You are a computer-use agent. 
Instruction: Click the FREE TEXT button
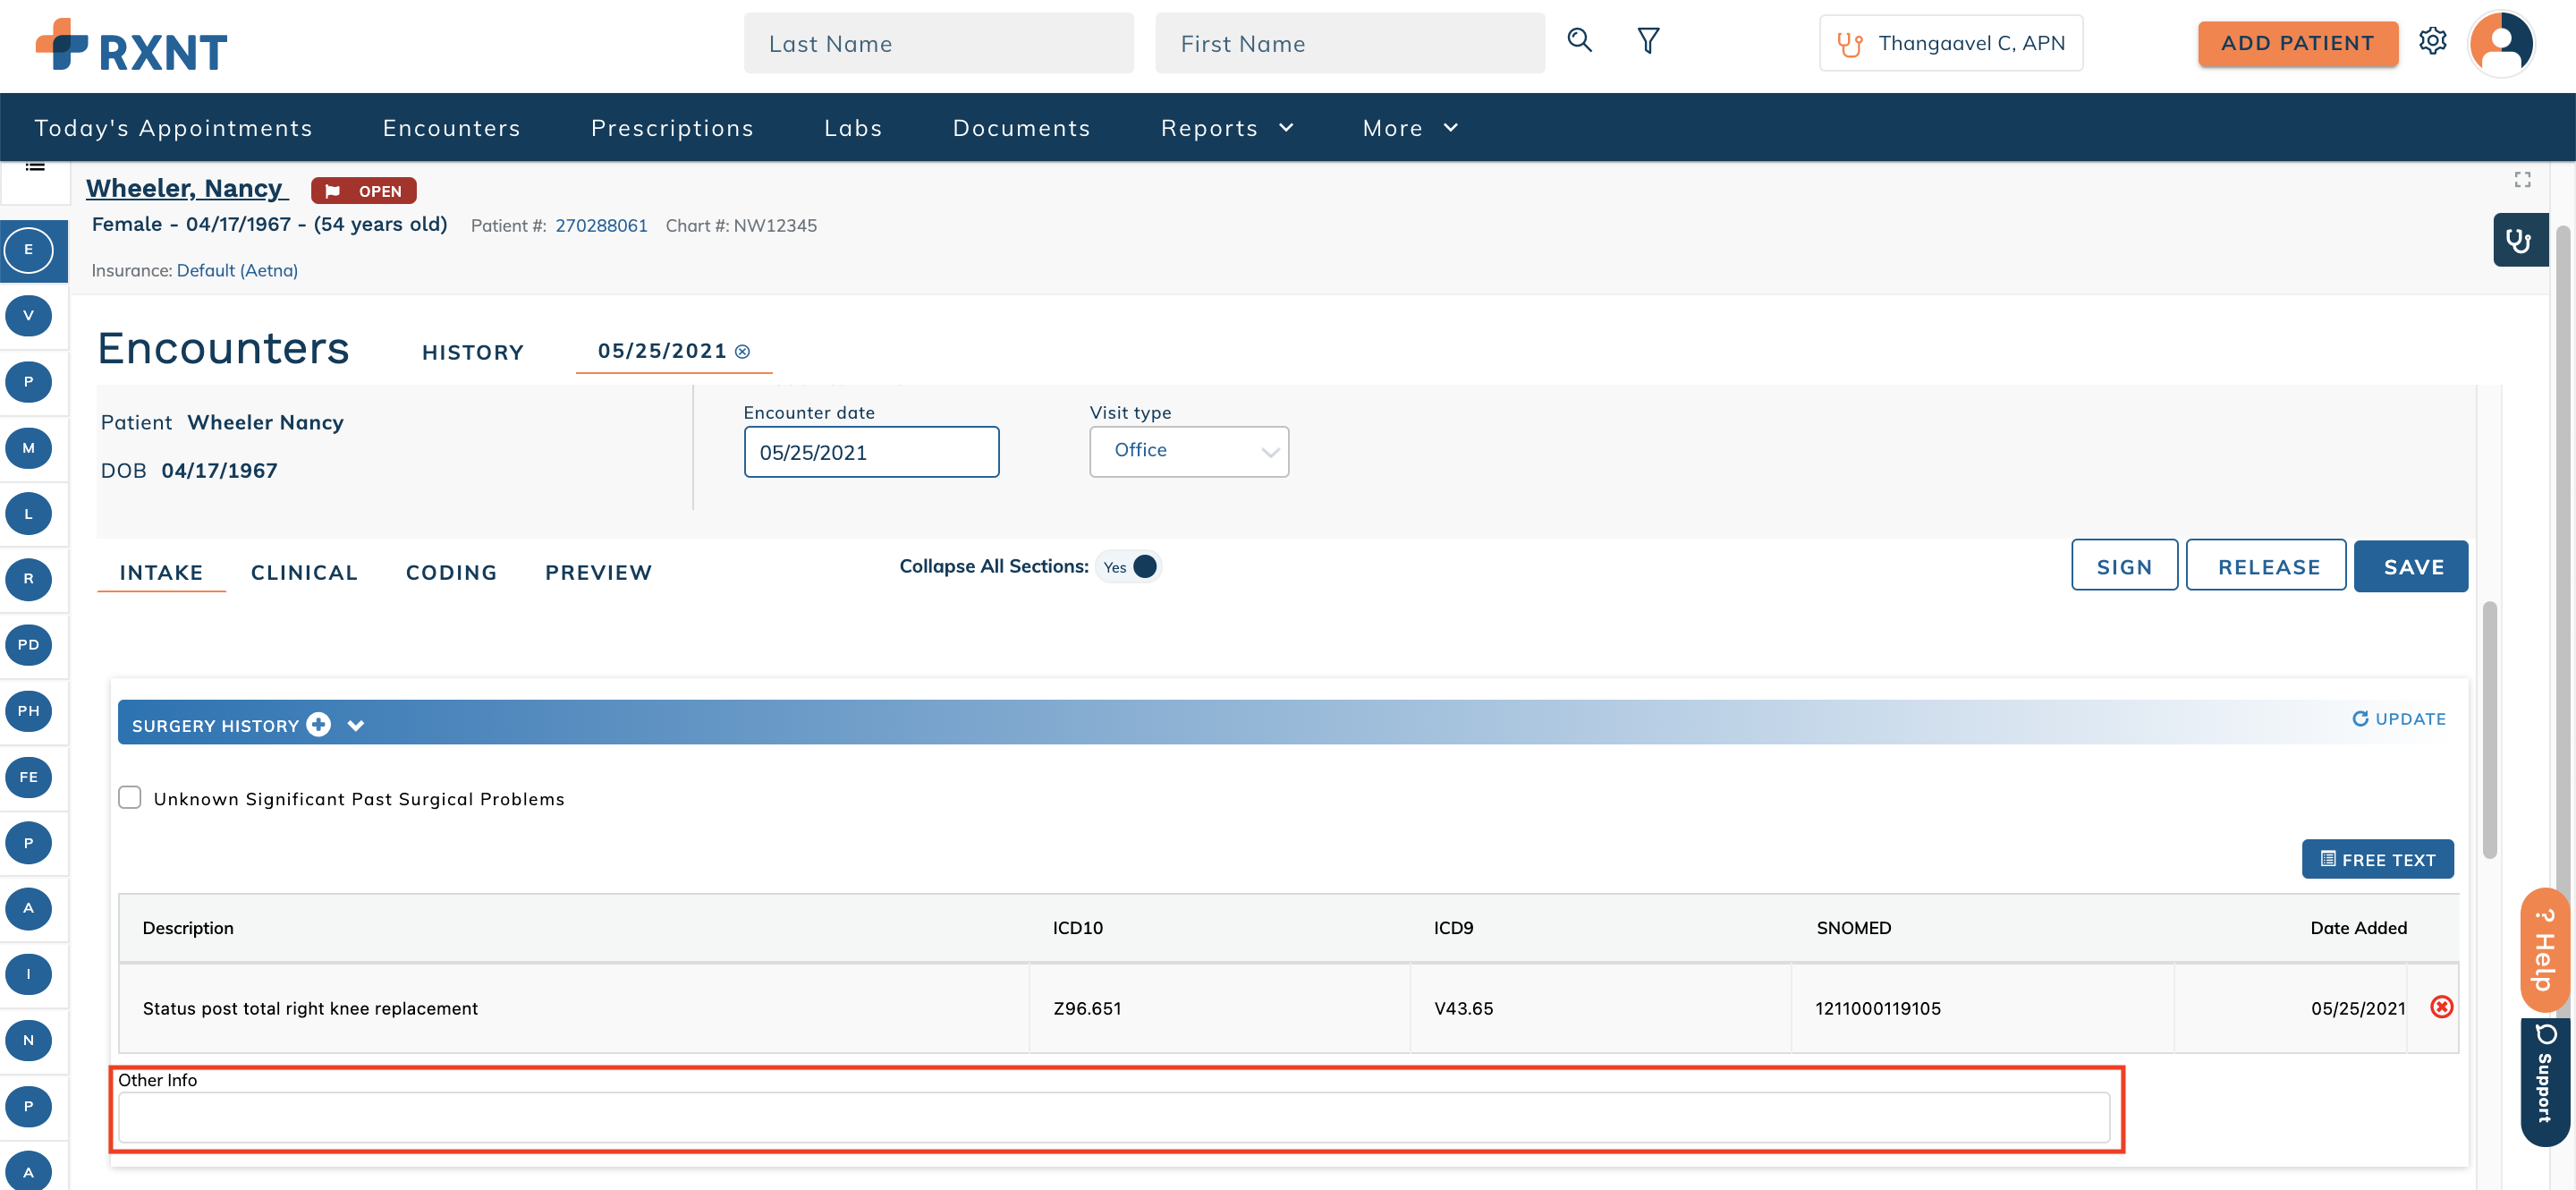pos(2377,860)
